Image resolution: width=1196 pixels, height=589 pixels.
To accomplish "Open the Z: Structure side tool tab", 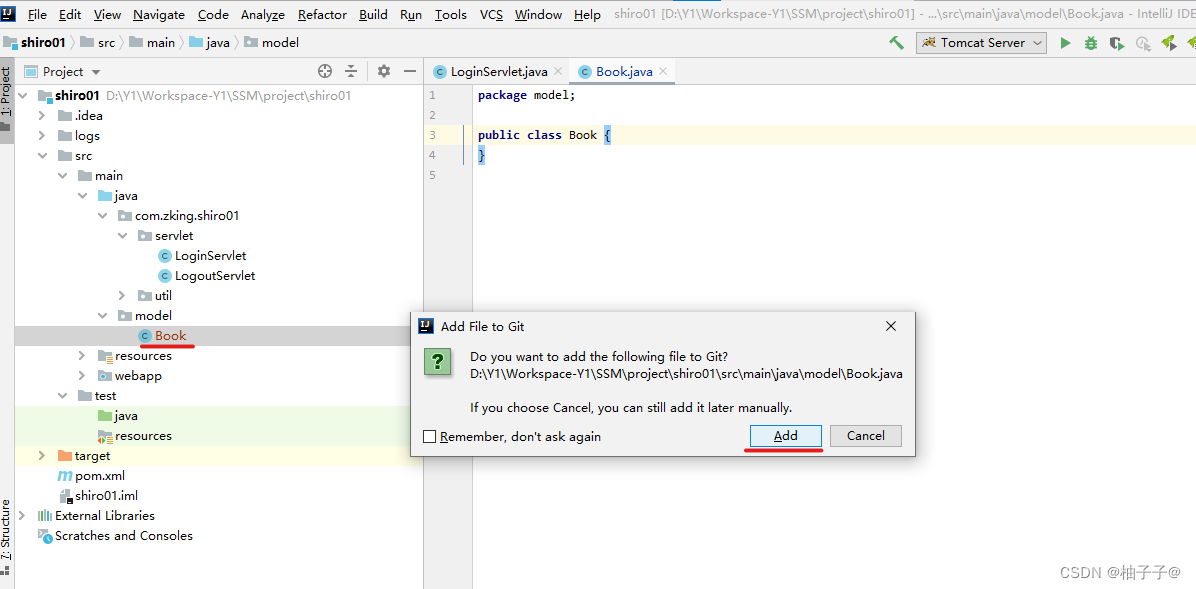I will [x=6, y=539].
